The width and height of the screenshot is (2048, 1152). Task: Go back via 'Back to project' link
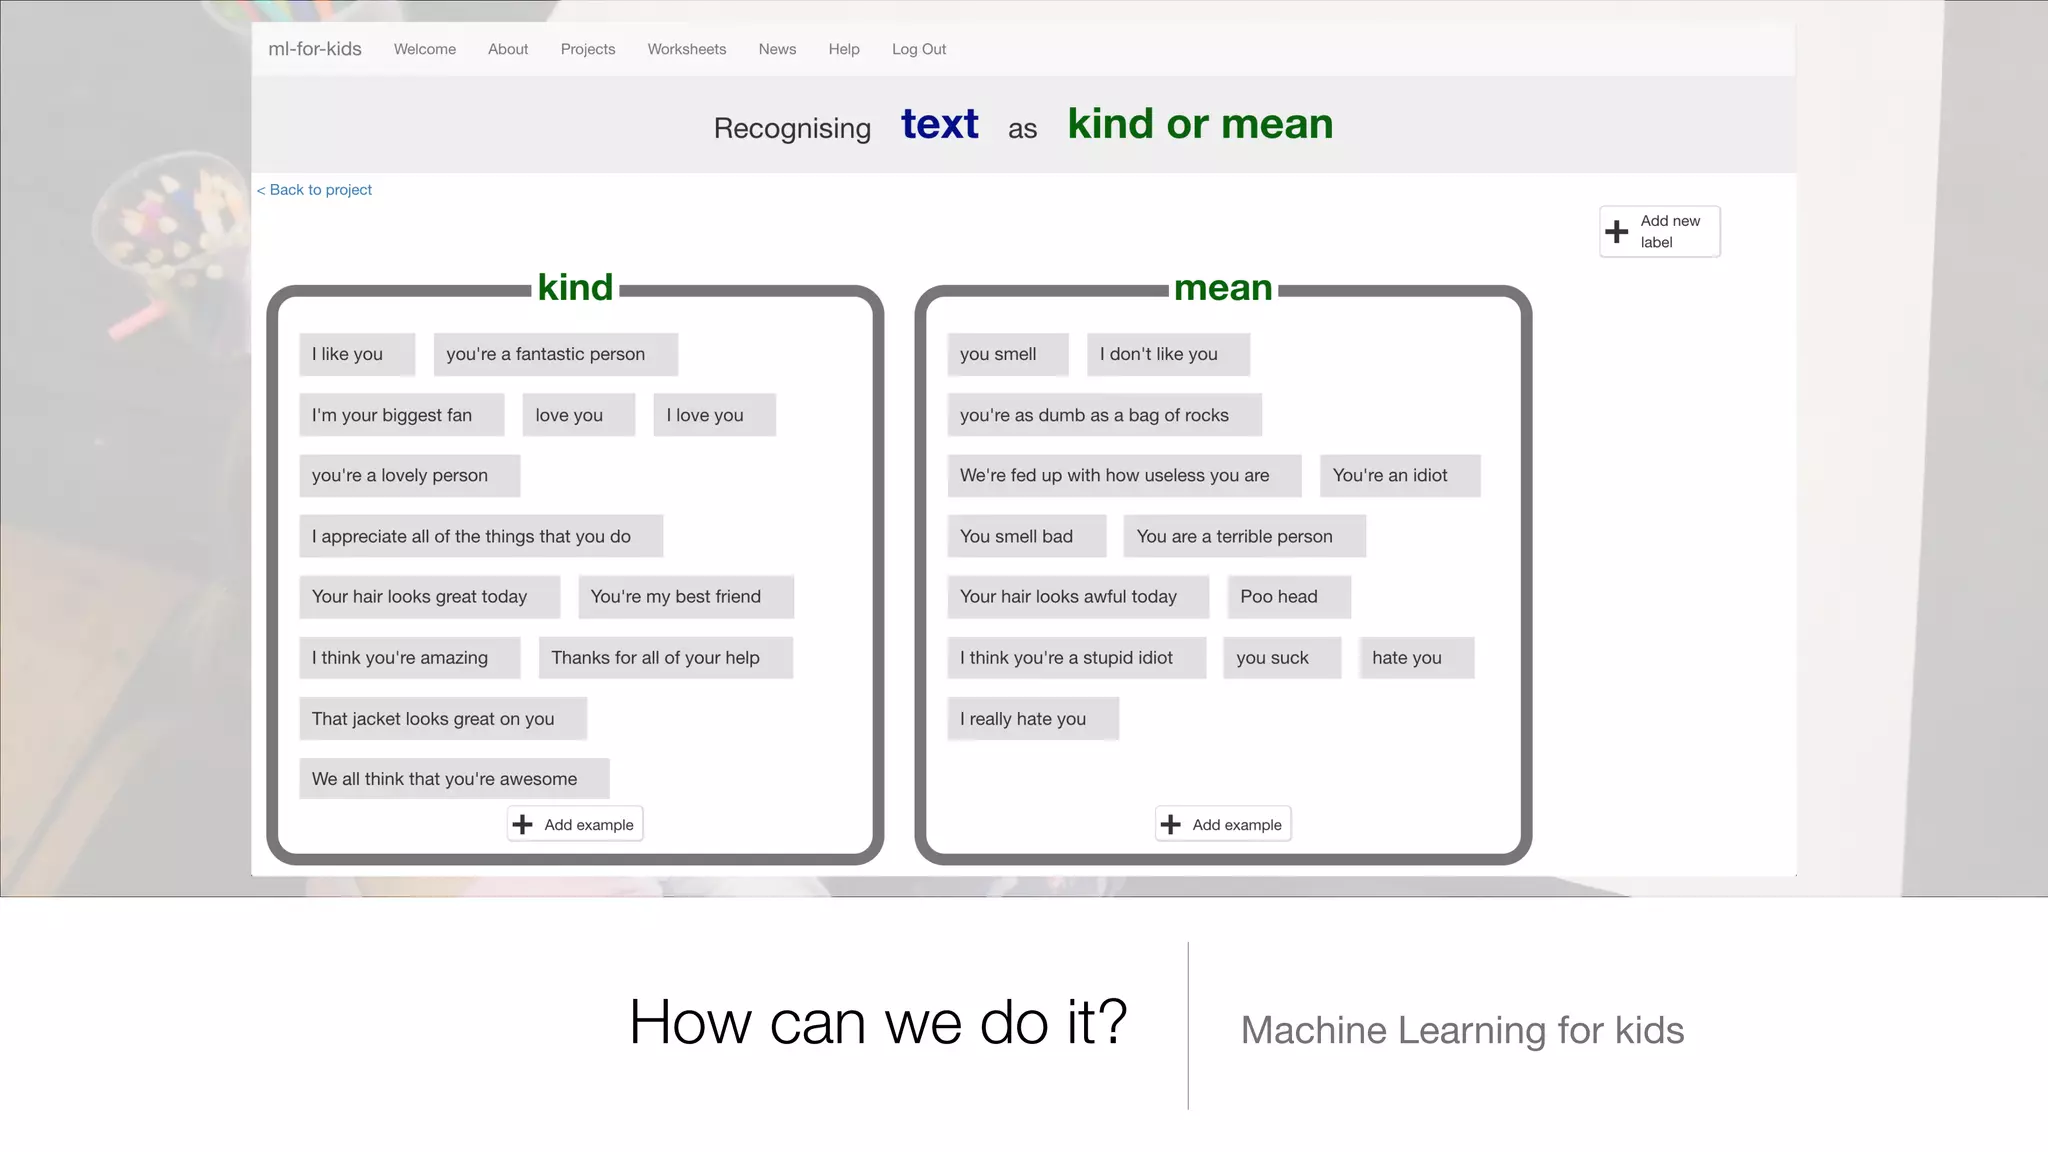pyautogui.click(x=314, y=190)
